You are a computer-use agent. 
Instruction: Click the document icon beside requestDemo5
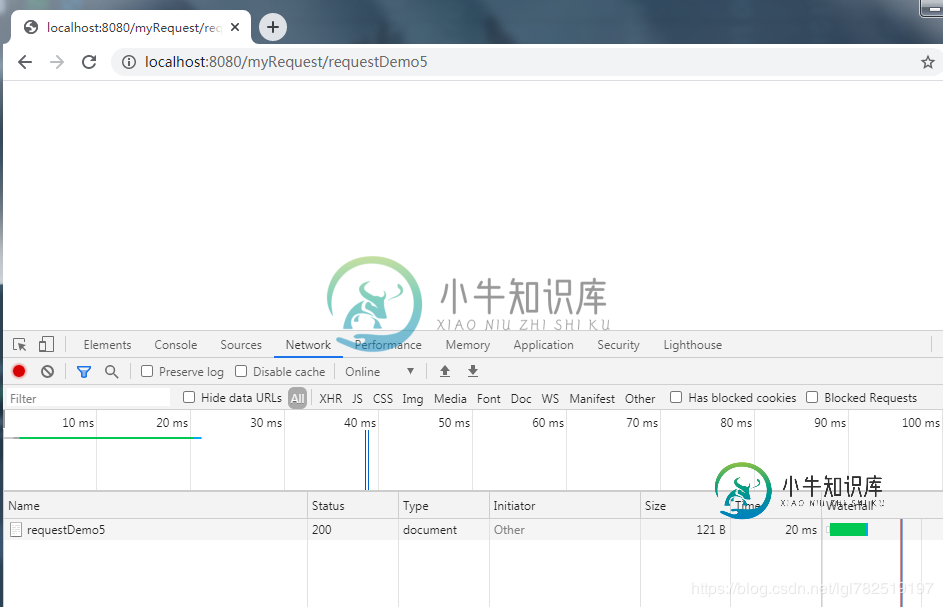[x=16, y=529]
